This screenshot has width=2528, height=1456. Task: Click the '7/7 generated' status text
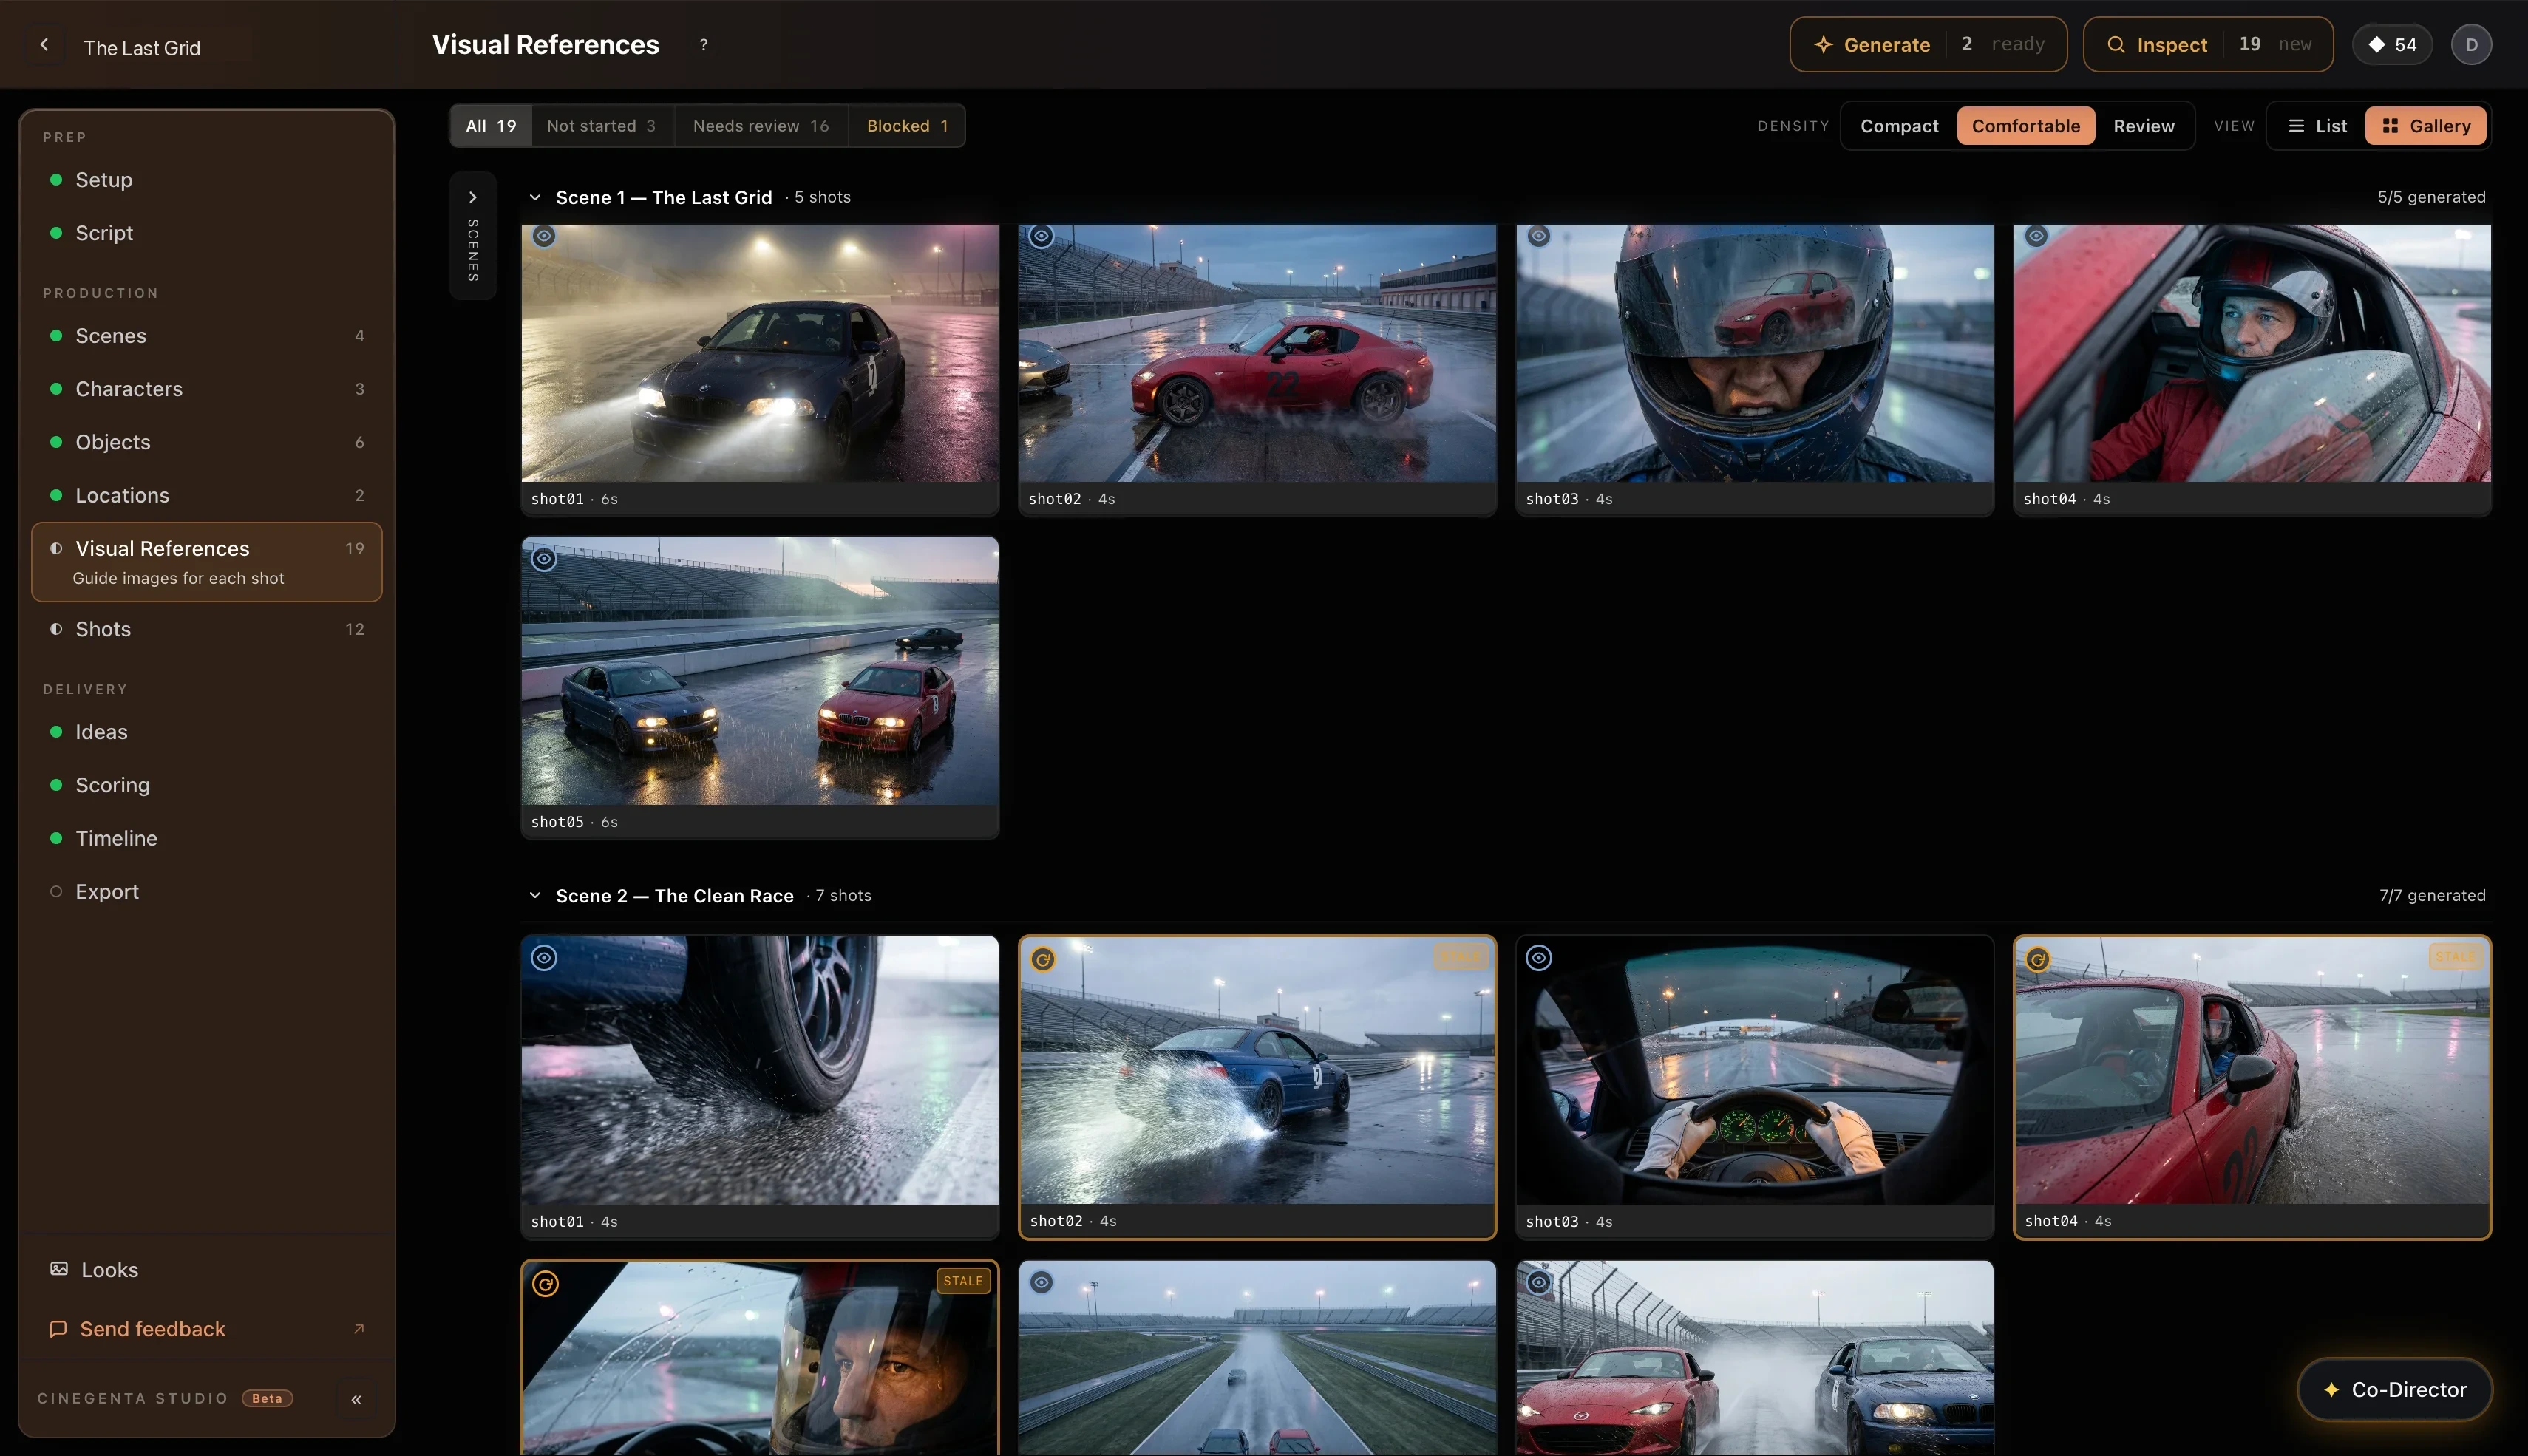coord(2432,896)
